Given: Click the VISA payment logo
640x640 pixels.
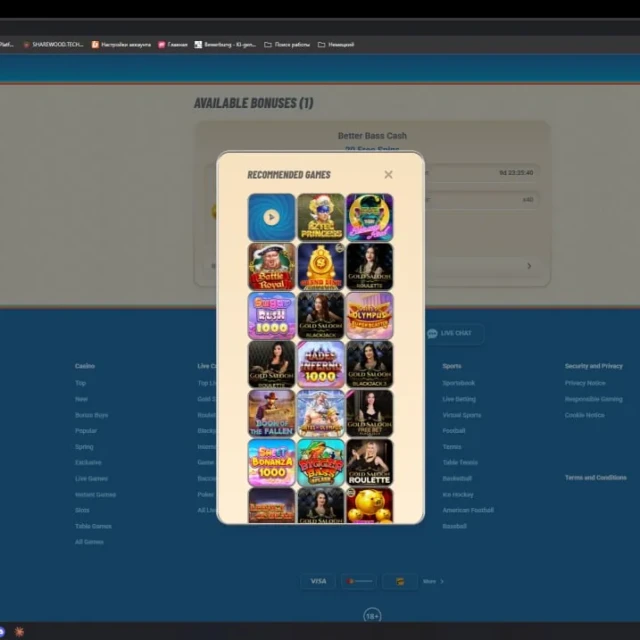Looking at the screenshot, I should click(x=318, y=581).
